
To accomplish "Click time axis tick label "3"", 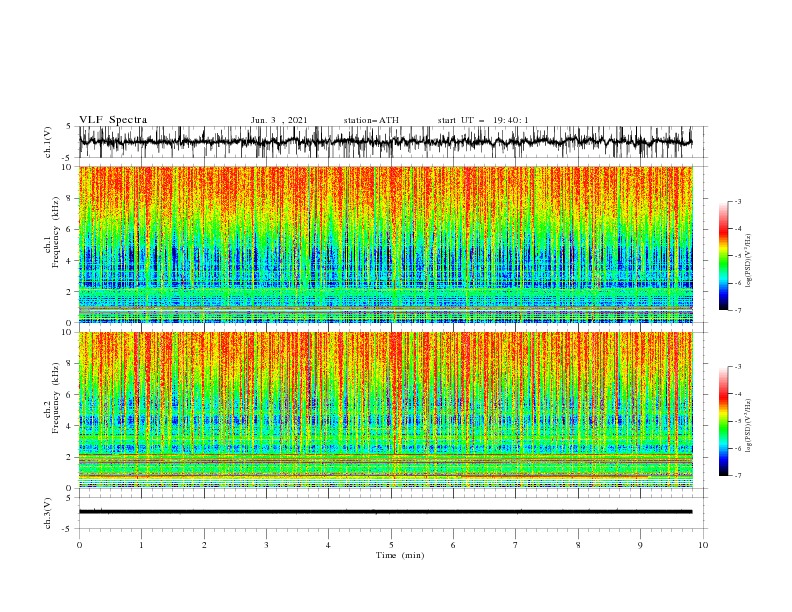I will point(266,545).
